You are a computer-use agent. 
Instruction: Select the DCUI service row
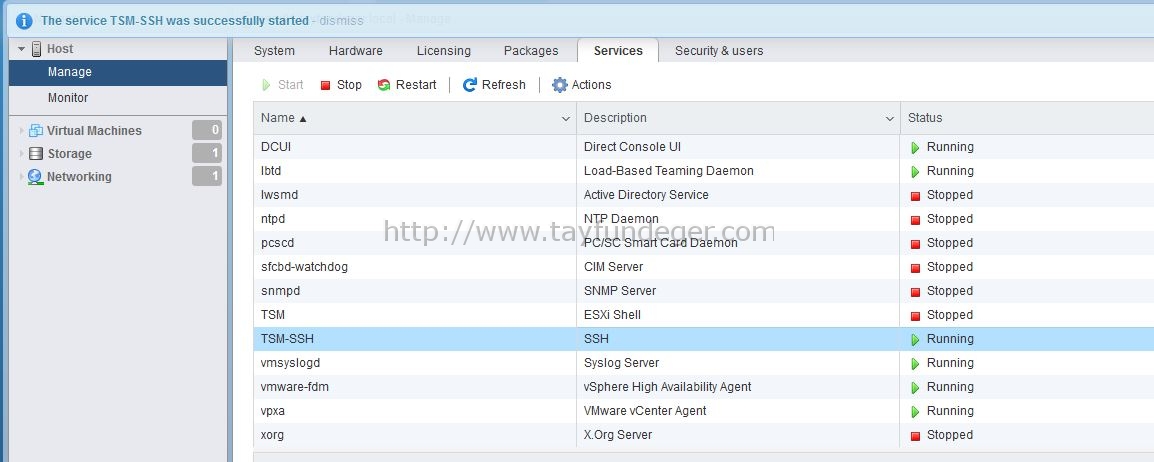point(704,147)
